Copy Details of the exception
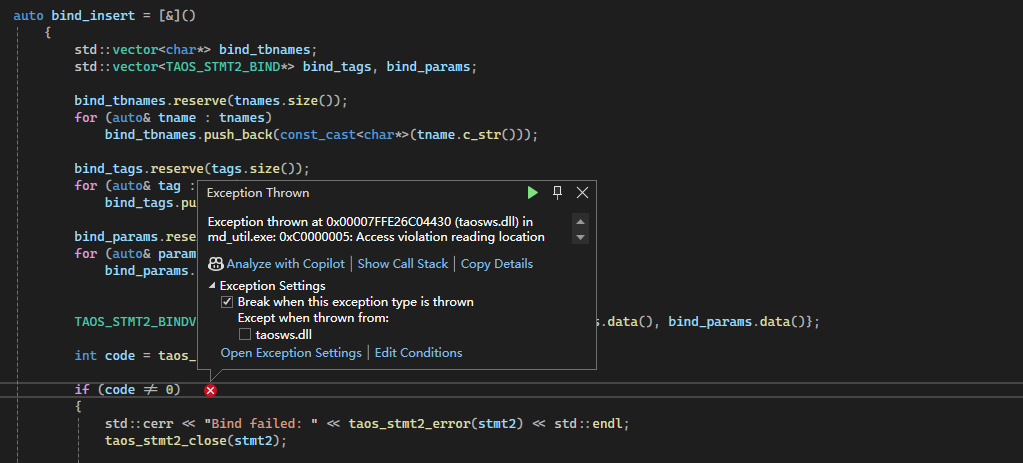1023x463 pixels. (496, 264)
